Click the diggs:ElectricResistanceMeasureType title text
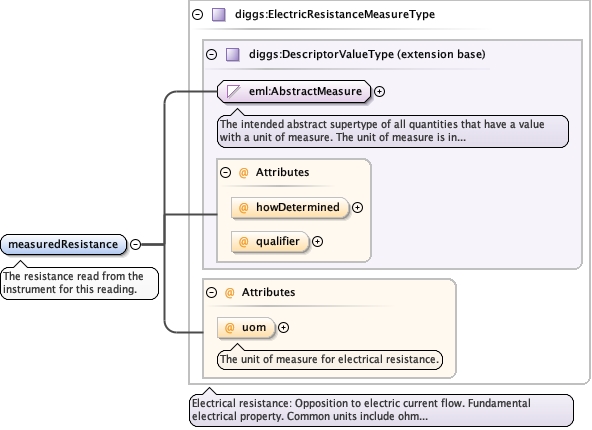 pos(335,14)
